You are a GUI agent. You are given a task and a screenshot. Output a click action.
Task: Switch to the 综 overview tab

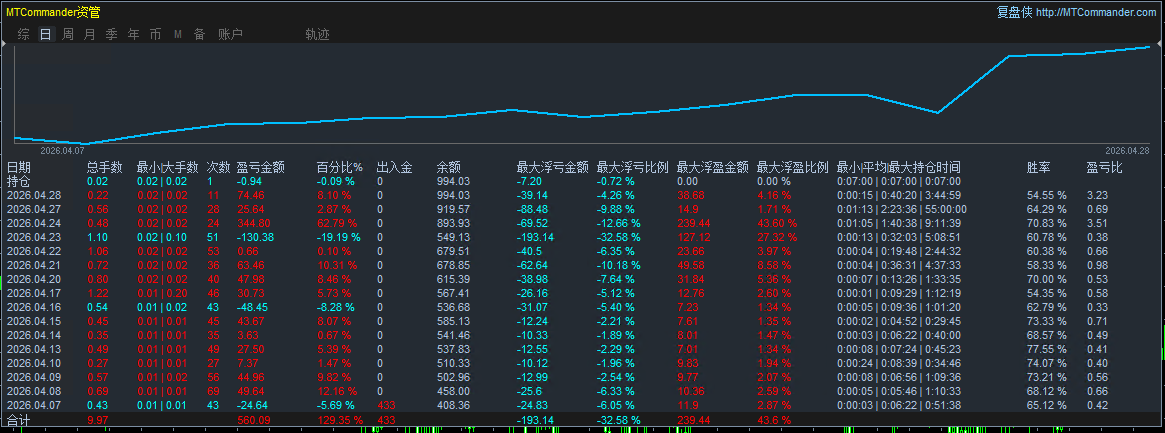(24, 34)
